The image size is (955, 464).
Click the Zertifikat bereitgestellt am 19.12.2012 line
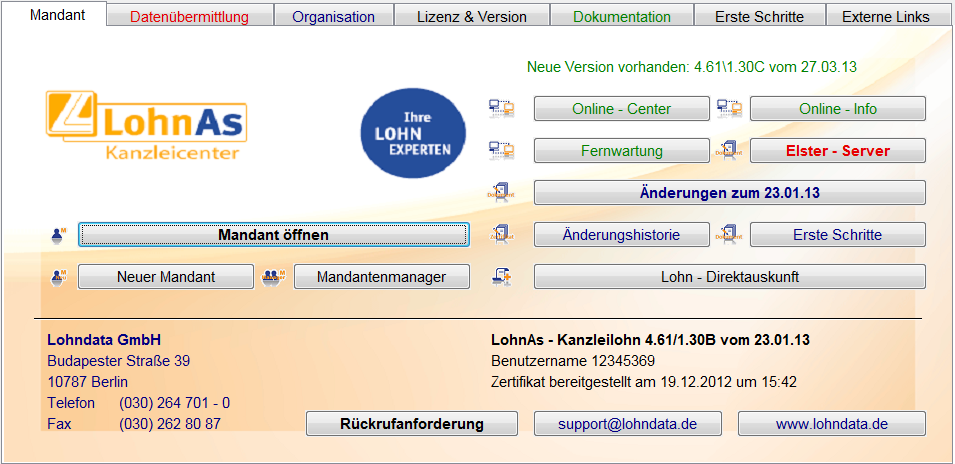tap(644, 382)
